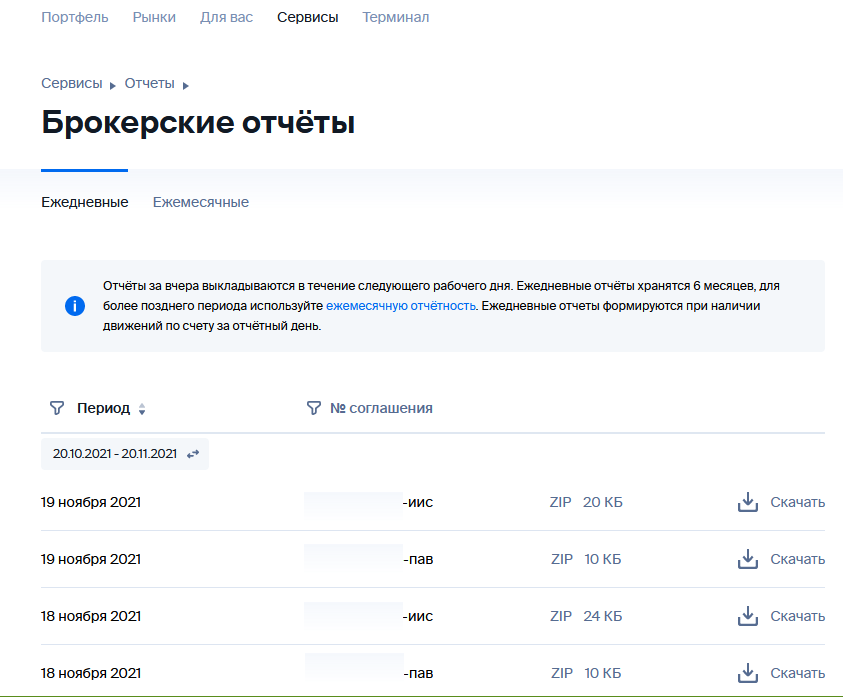Click download icon for 19 ноября ИИС report
Viewport: 843px width, 697px height.
click(x=747, y=502)
